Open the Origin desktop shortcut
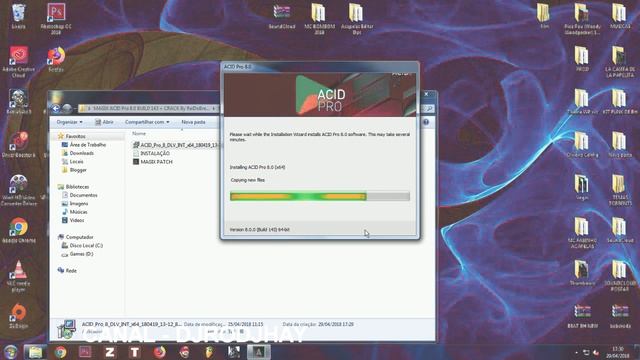Viewport: 640px width, 360px height. [x=18, y=316]
